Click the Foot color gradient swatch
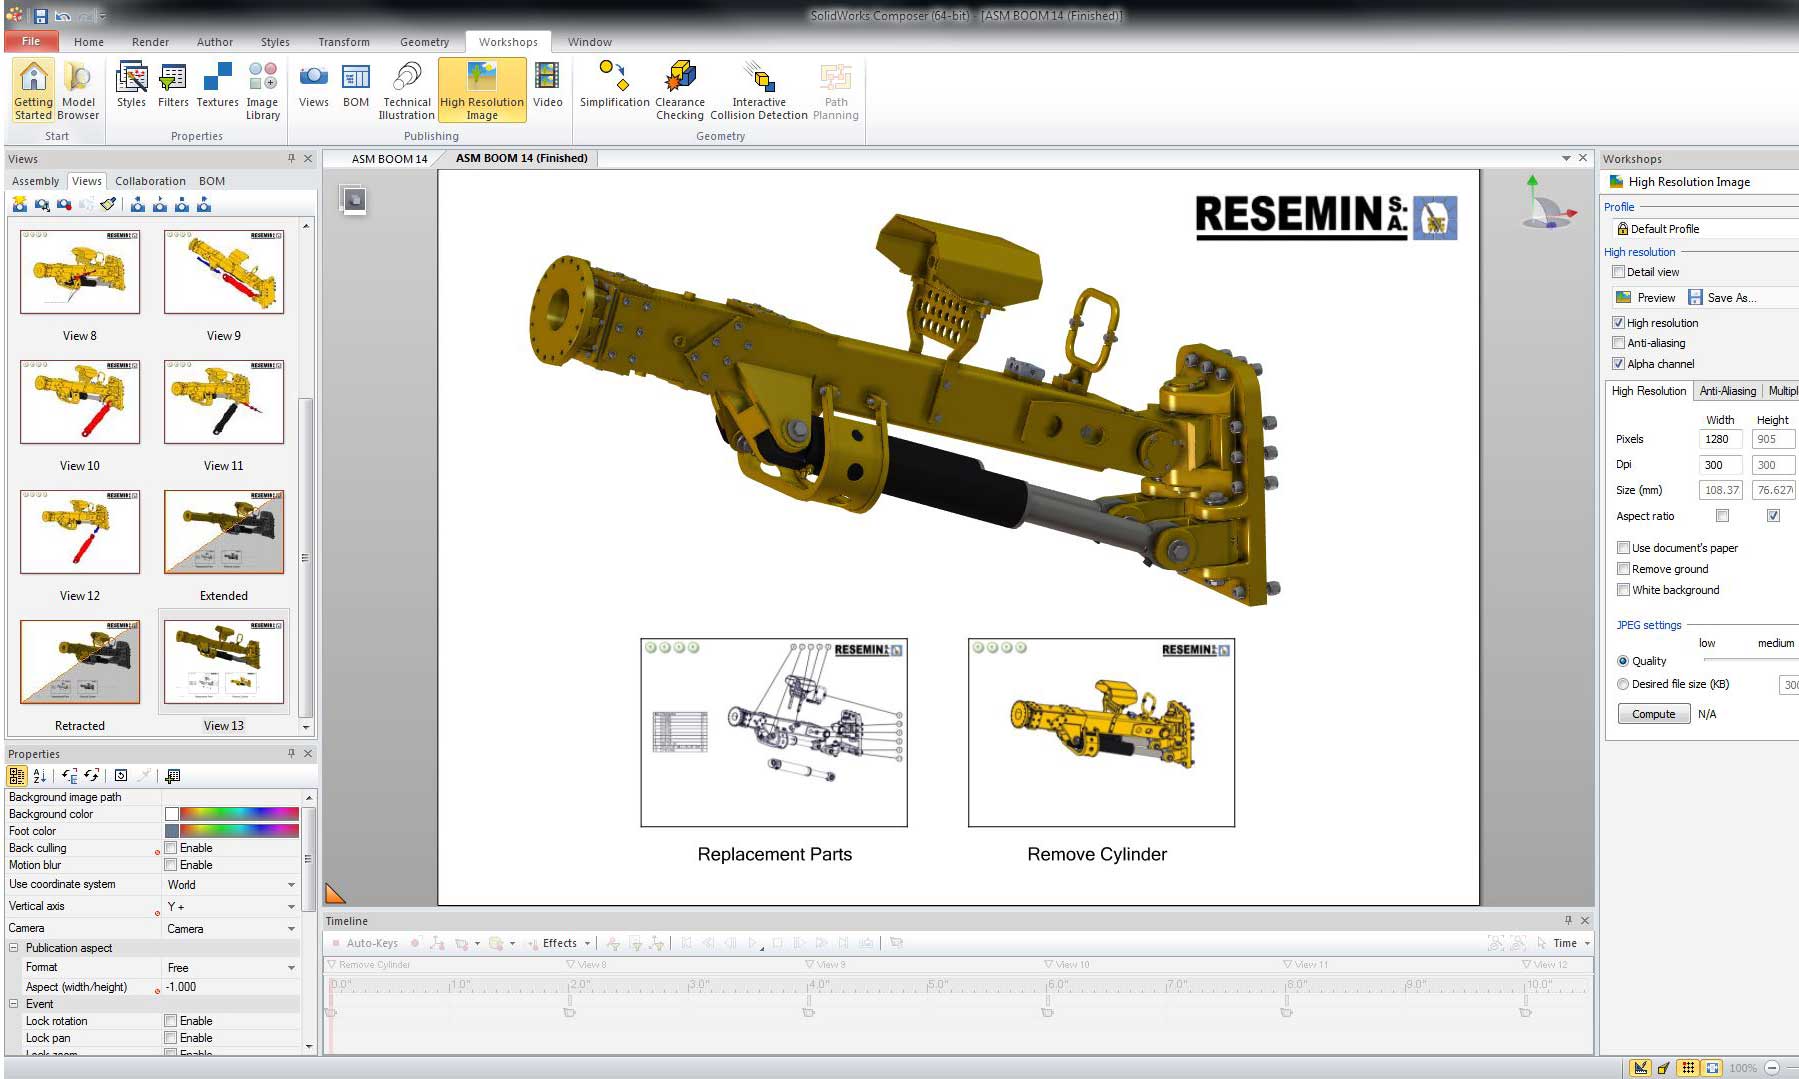 (x=239, y=831)
